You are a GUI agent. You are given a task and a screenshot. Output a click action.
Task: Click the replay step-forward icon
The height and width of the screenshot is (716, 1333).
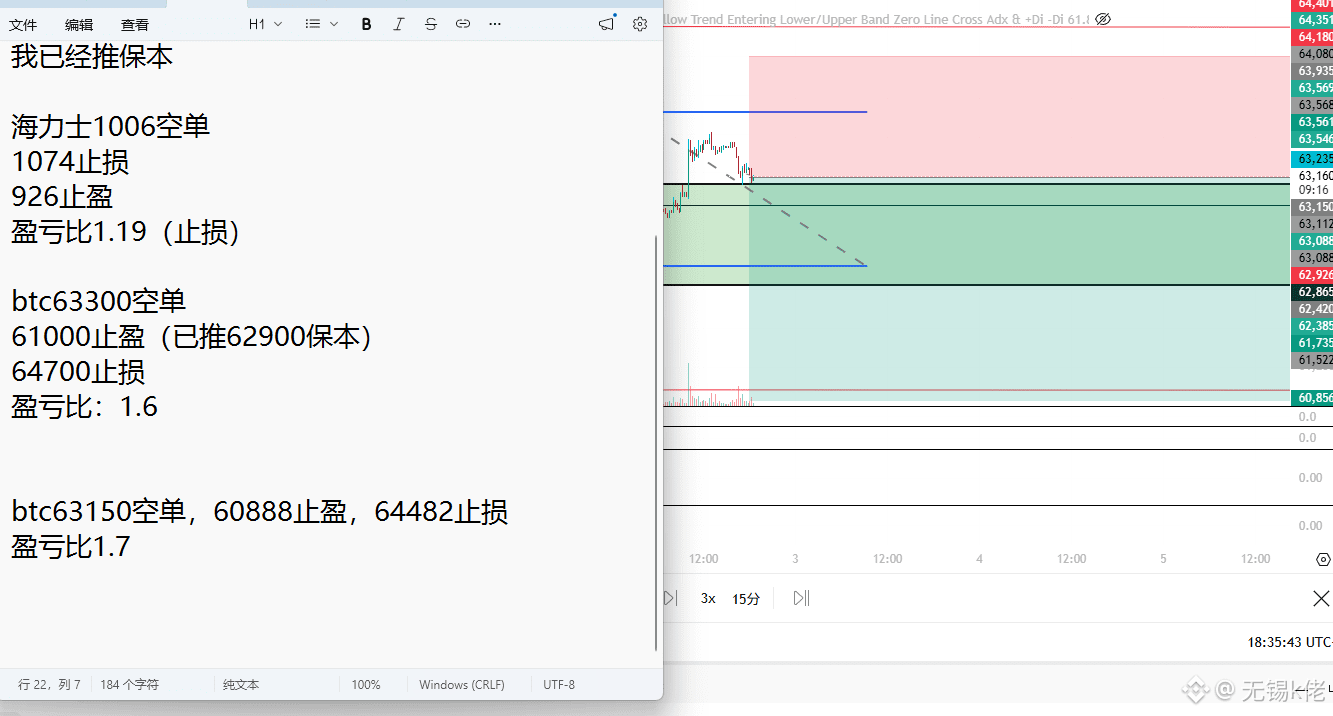pyautogui.click(x=670, y=598)
